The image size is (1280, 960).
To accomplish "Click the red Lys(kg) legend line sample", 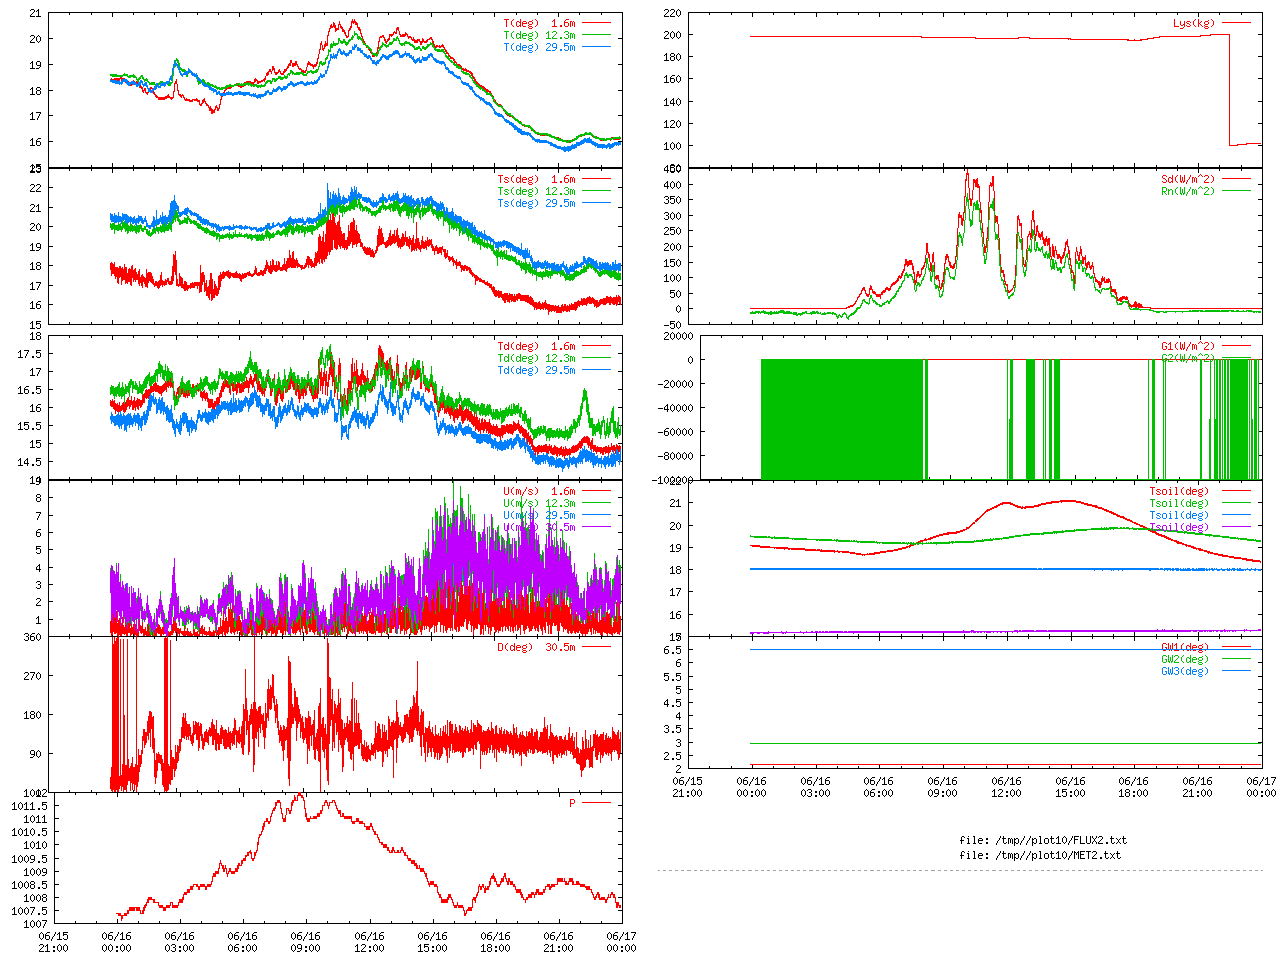I will click(x=1236, y=23).
